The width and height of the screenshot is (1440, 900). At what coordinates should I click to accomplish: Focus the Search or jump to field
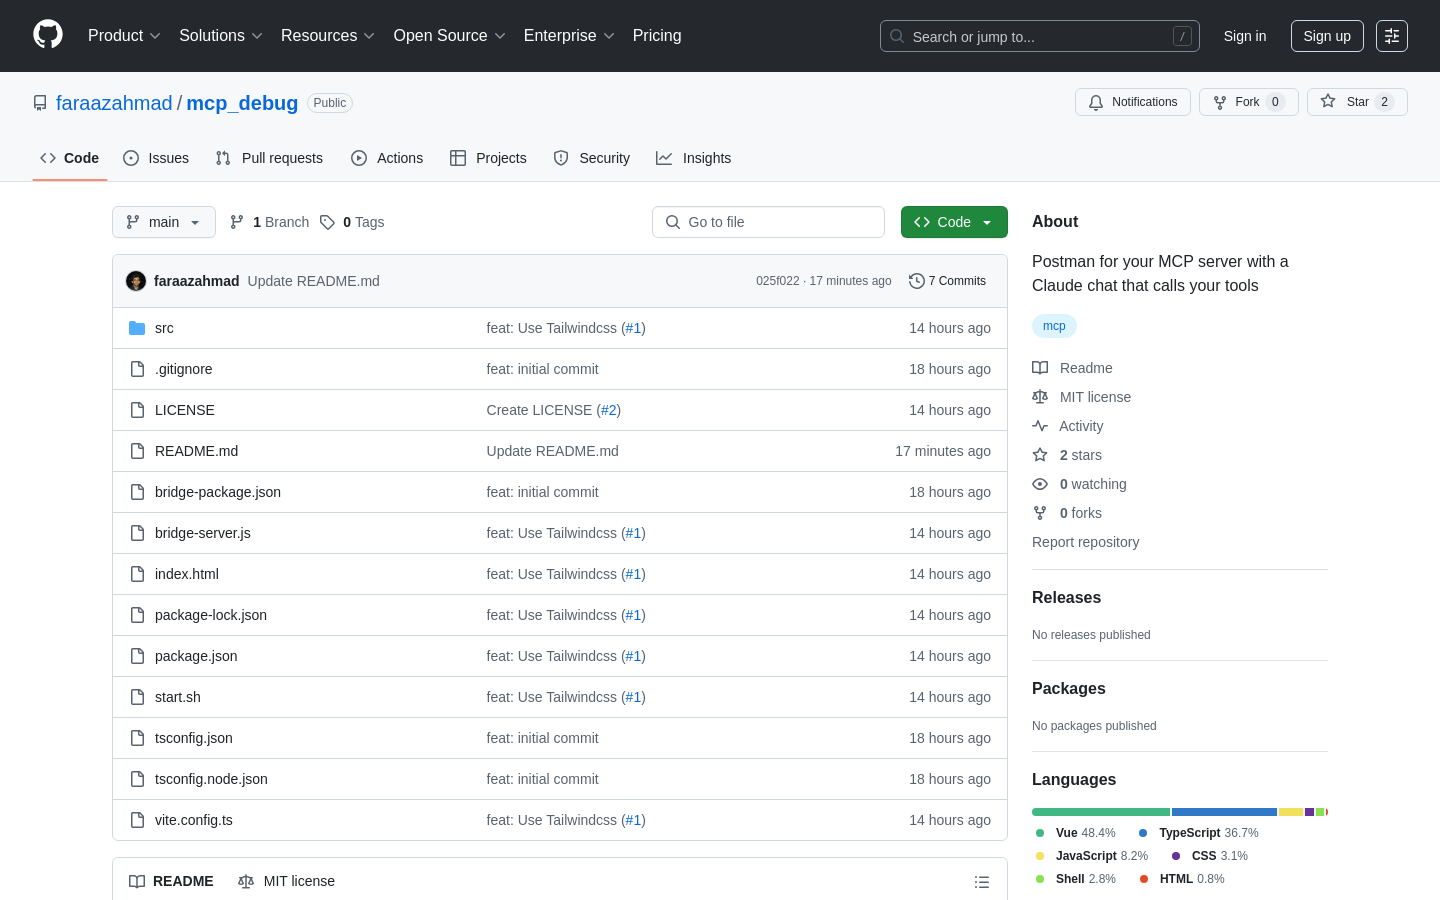(1040, 36)
